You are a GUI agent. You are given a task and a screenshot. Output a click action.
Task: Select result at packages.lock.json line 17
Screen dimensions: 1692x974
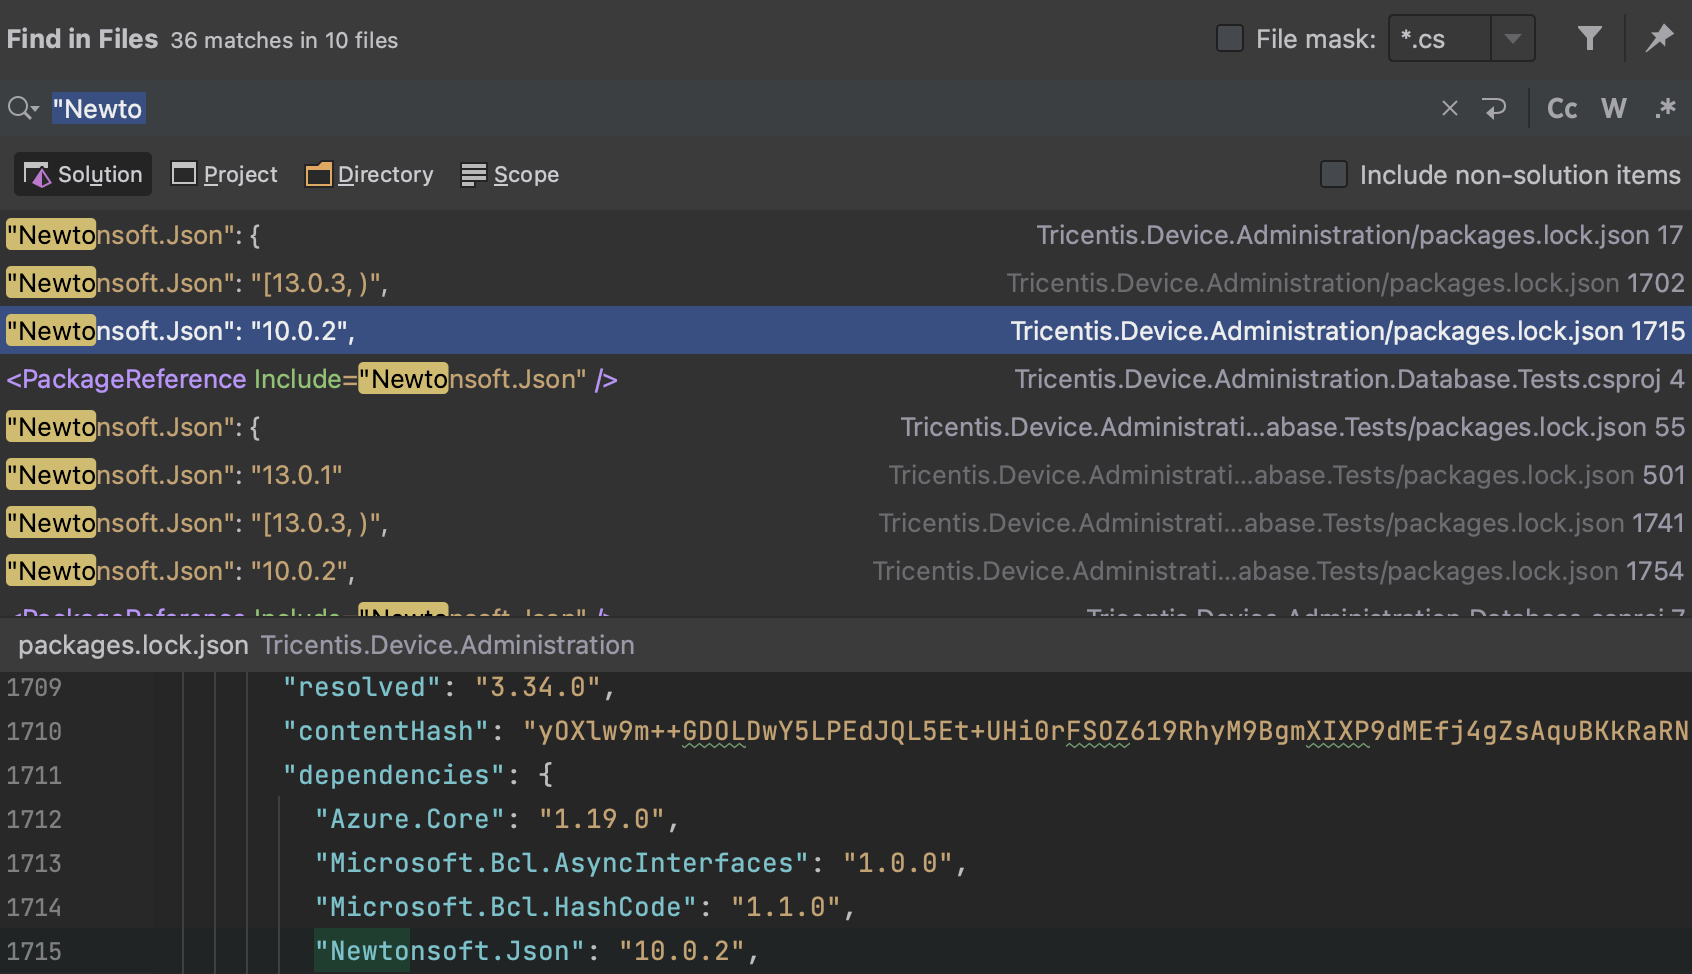point(846,235)
